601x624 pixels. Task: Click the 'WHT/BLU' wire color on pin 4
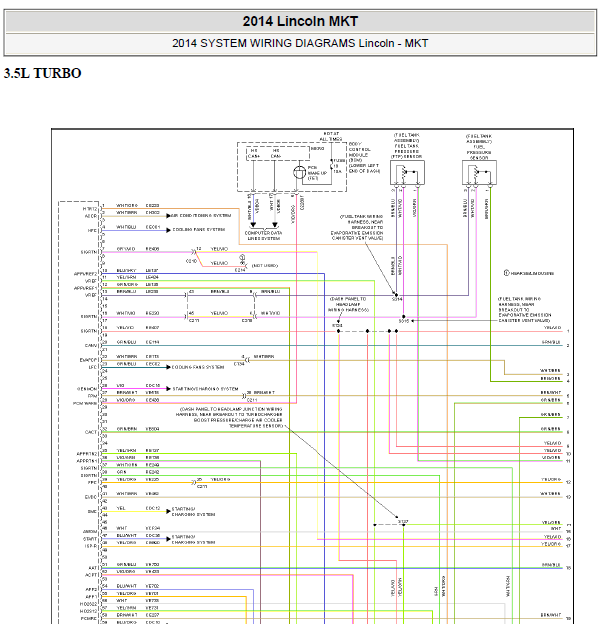point(126,227)
